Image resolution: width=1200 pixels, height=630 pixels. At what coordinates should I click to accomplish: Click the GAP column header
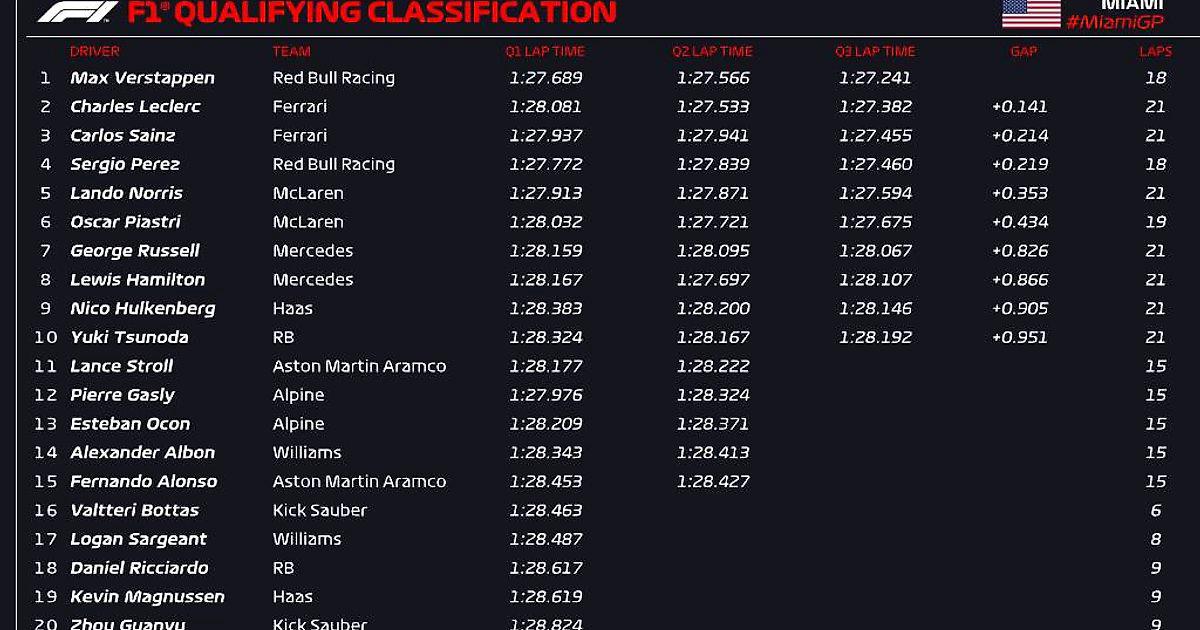click(1024, 51)
